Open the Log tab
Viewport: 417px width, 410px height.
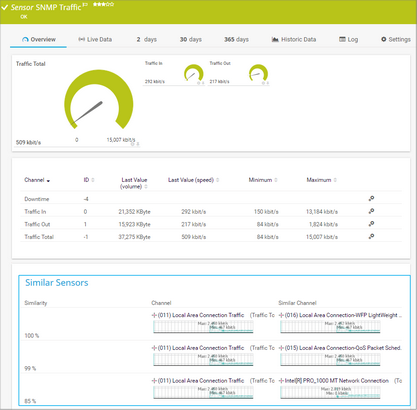click(349, 39)
